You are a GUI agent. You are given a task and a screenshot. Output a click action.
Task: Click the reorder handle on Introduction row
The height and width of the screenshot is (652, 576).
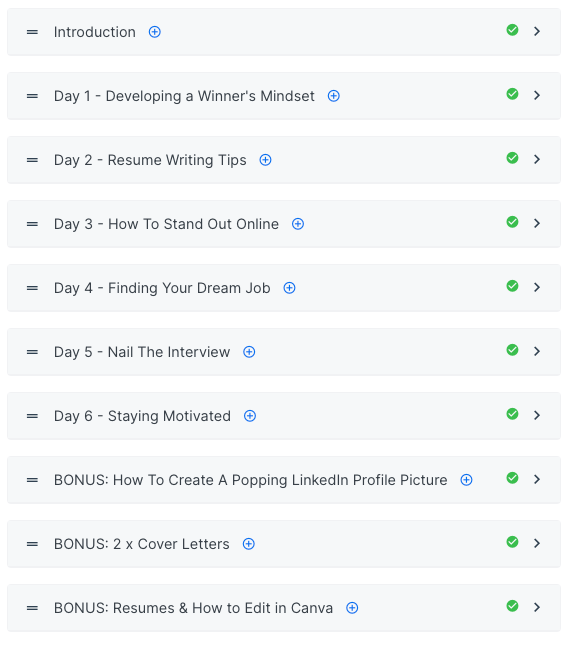[x=32, y=32]
